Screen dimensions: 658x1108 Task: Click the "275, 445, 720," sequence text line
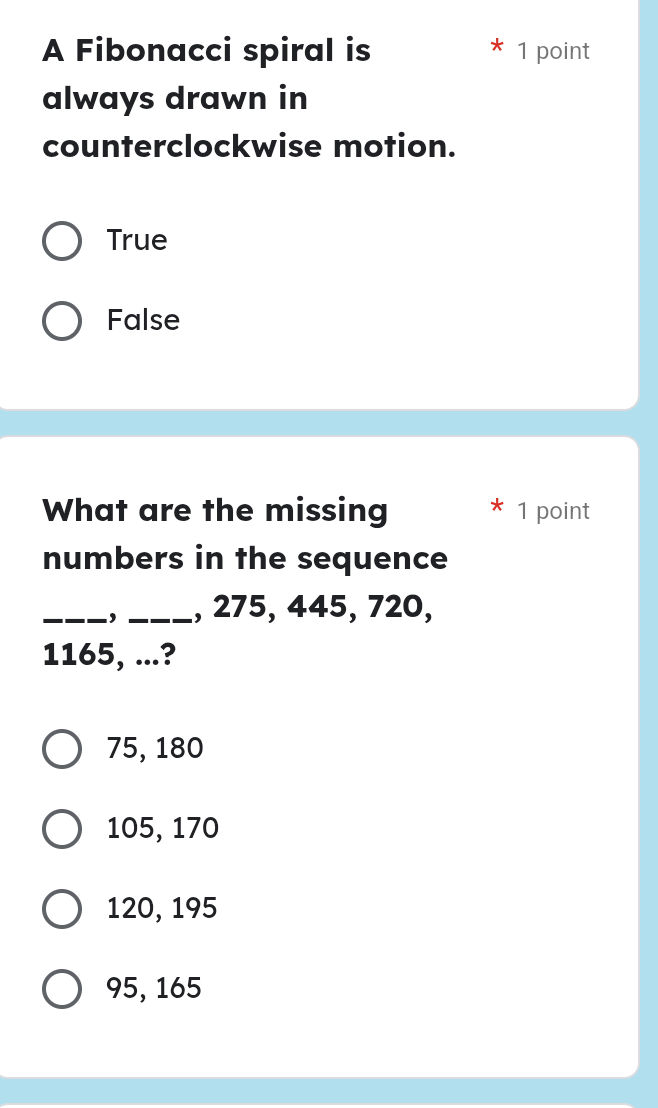(x=322, y=606)
